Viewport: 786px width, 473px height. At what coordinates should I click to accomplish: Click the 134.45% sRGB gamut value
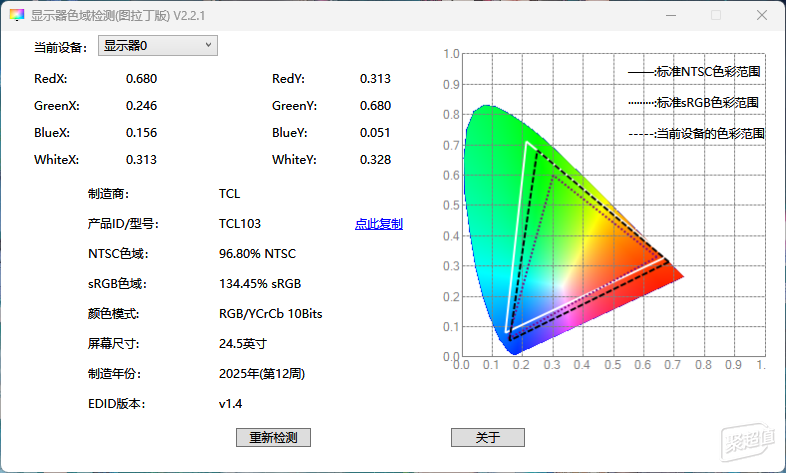pyautogui.click(x=260, y=284)
